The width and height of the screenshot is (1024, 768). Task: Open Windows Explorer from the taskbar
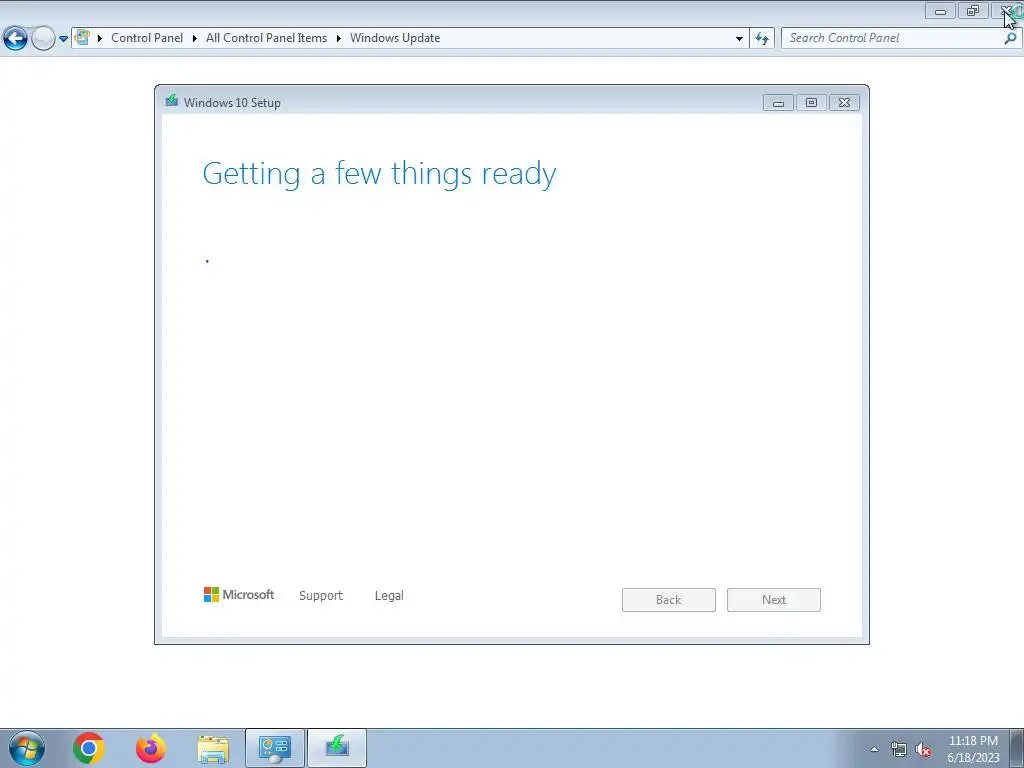coord(213,749)
